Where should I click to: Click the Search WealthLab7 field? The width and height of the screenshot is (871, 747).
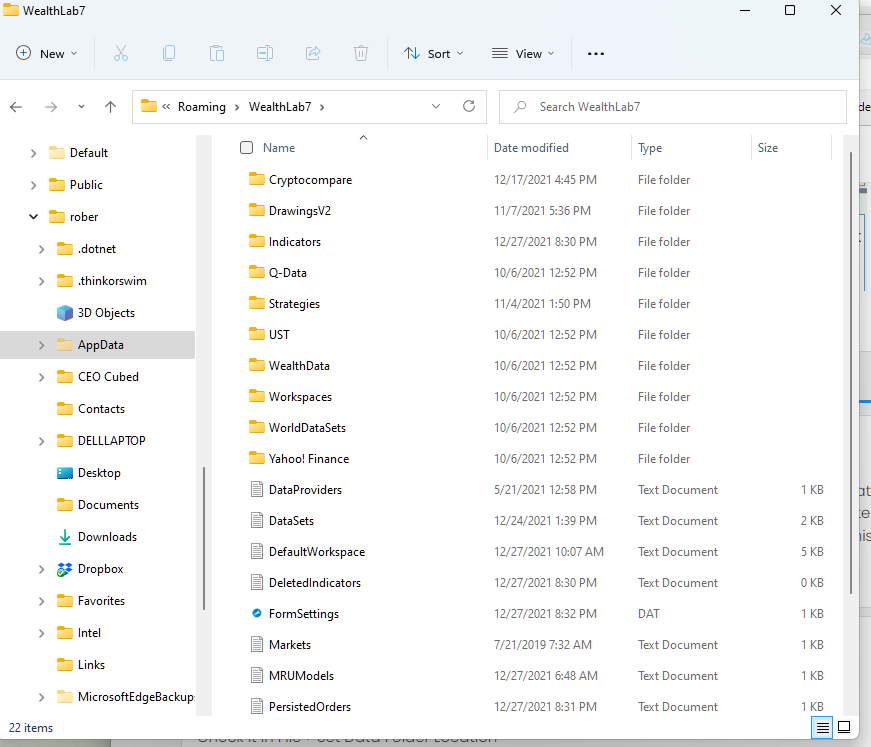click(673, 107)
